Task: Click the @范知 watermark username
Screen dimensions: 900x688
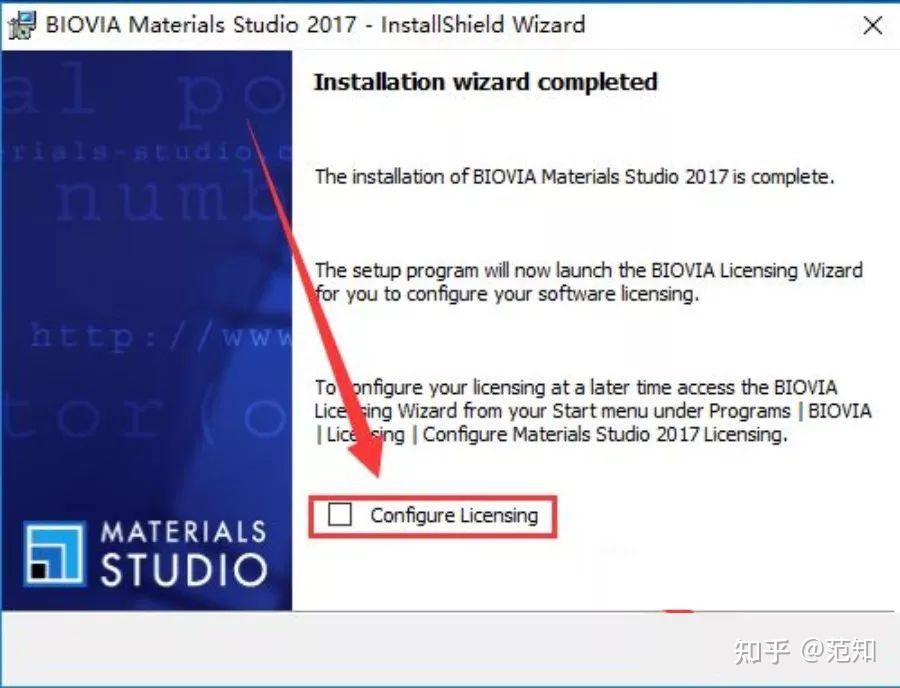Action: tap(839, 651)
